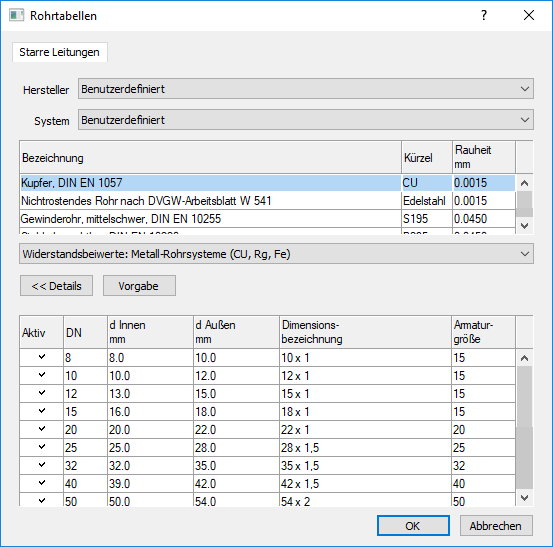Toggle Aktiv checkmark for DN 32
The height and width of the screenshot is (547, 553).
pos(42,465)
